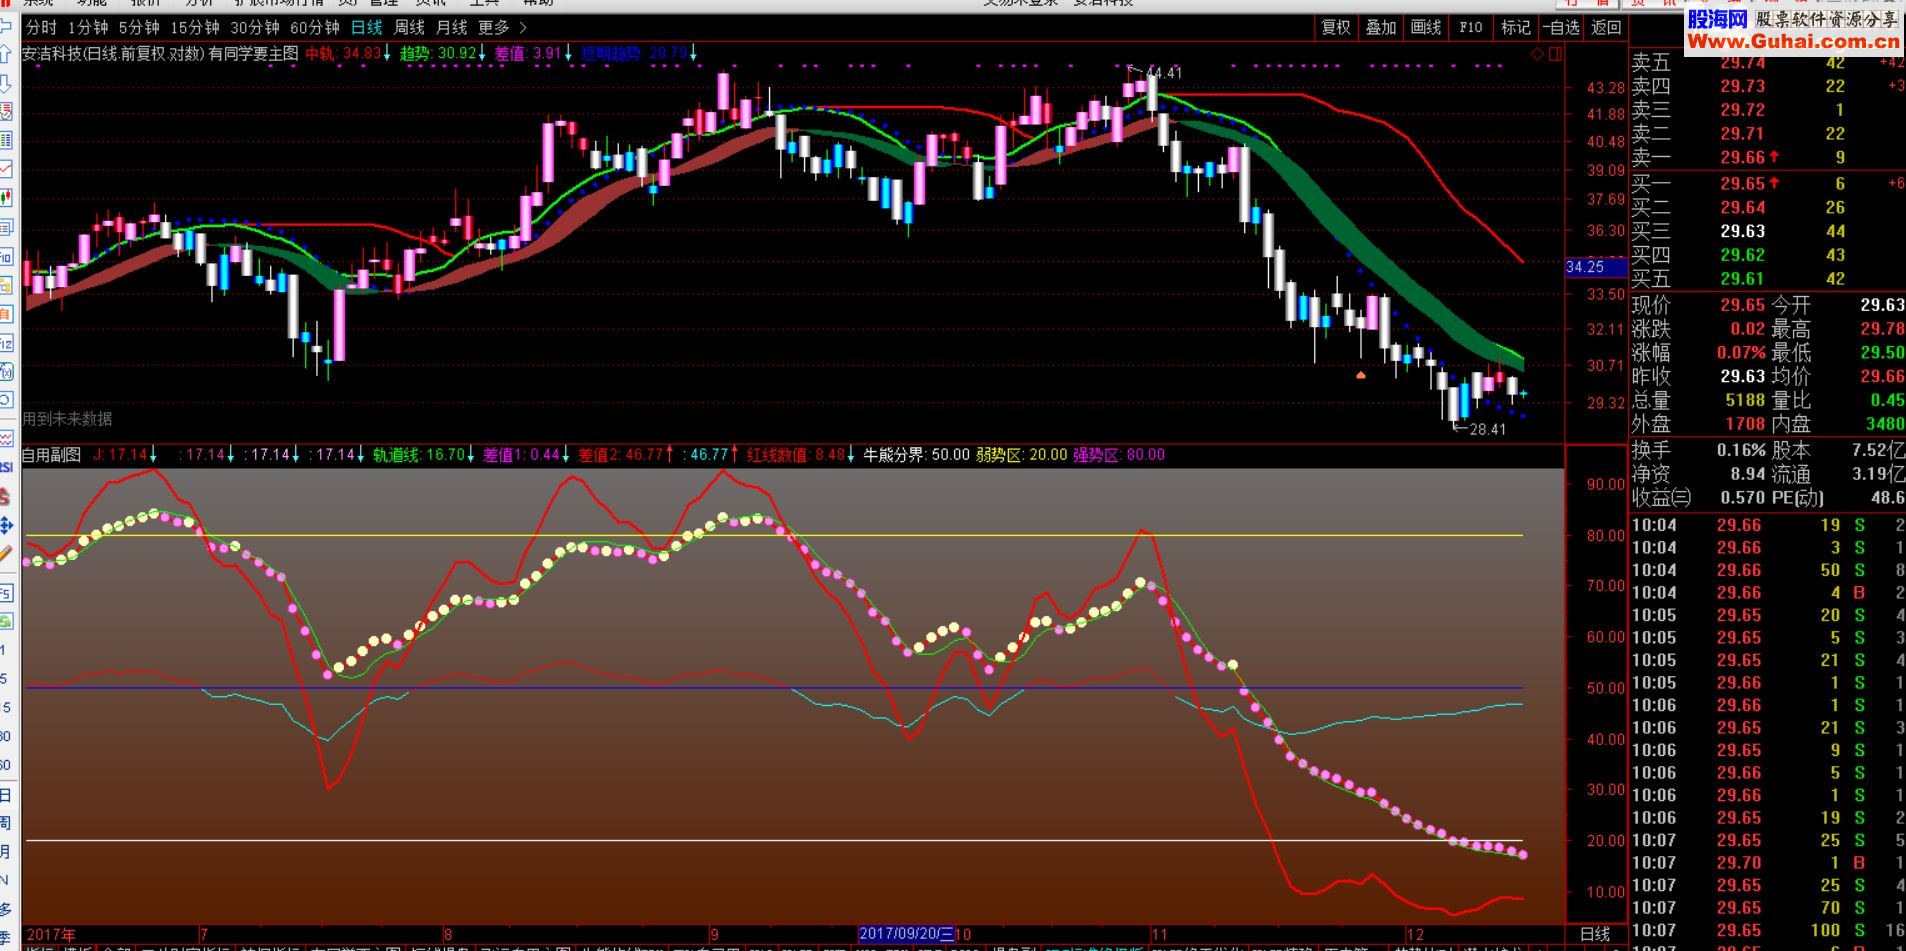Image resolution: width=1906 pixels, height=951 pixels.
Task: Click the magenta 差值 3.91 label
Action: 533,53
